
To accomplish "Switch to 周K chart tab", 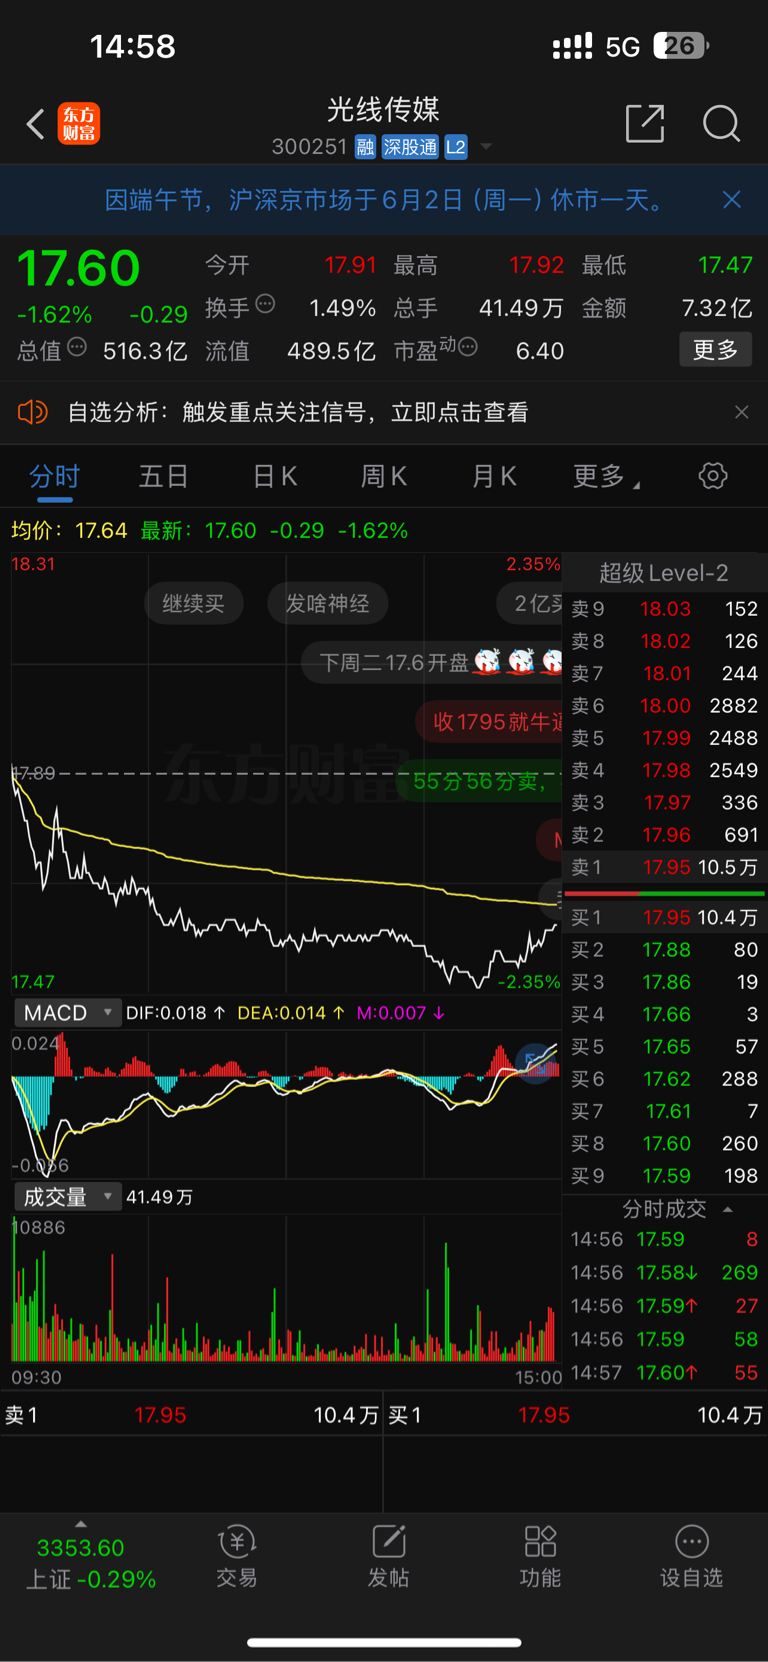I will 384,476.
